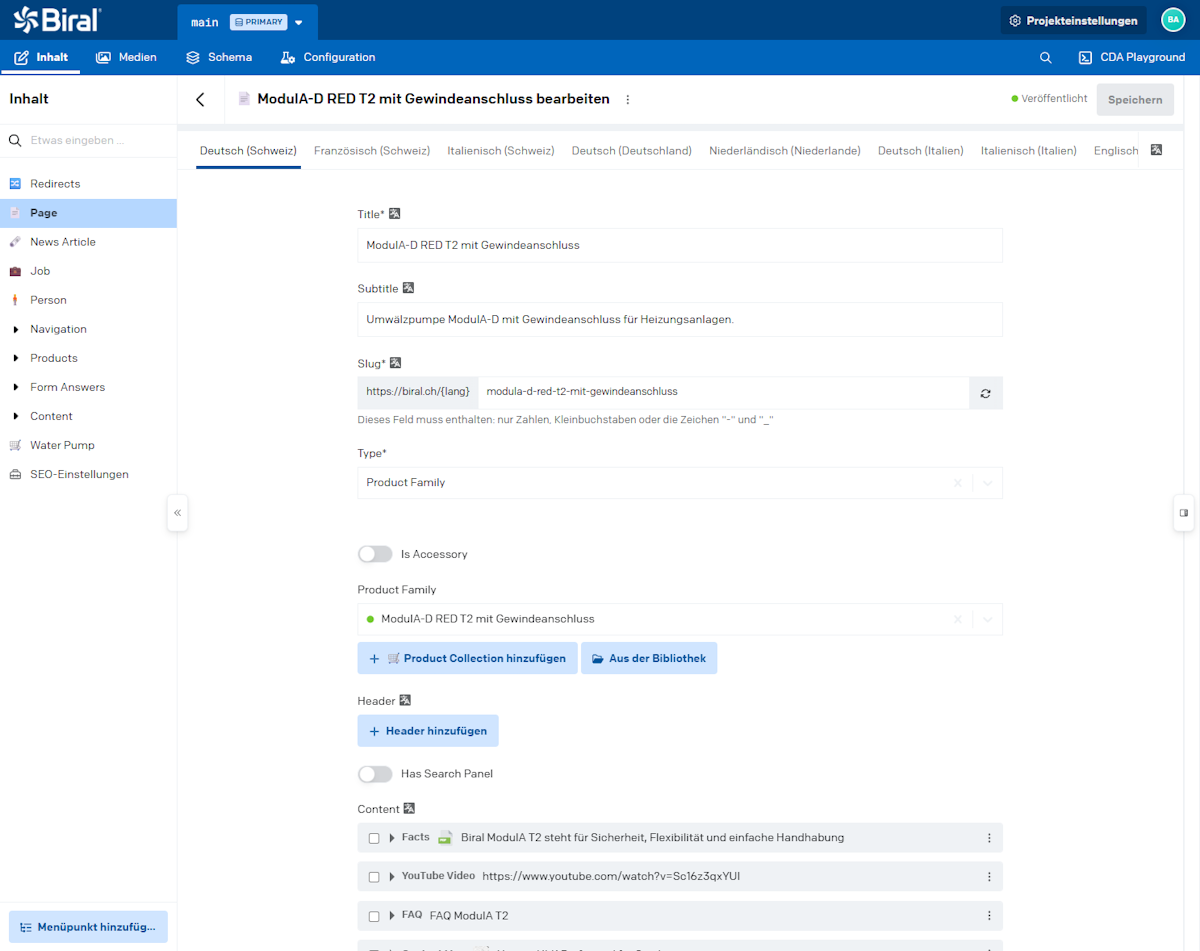The image size is (1200, 951).
Task: Open the Facts row three-dot menu
Action: [989, 838]
